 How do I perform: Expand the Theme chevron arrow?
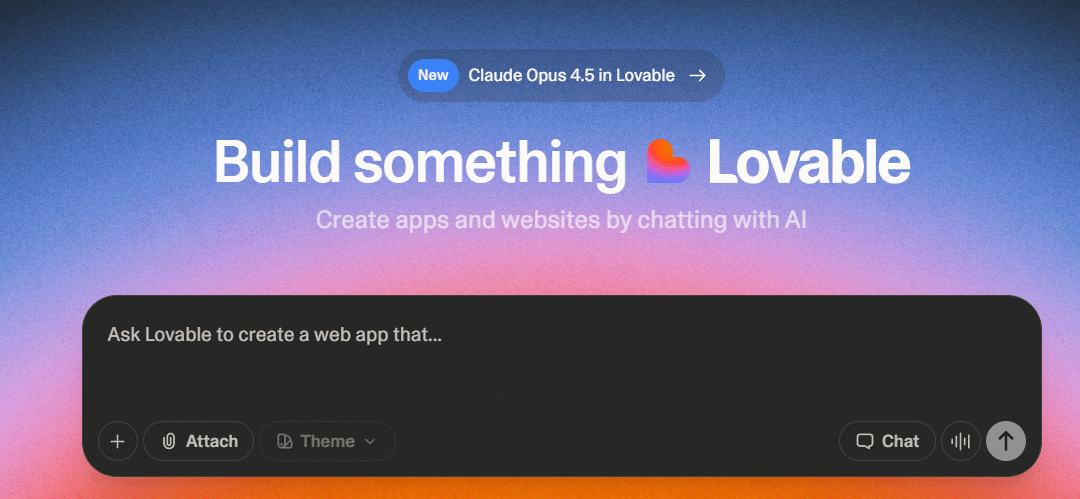click(370, 441)
